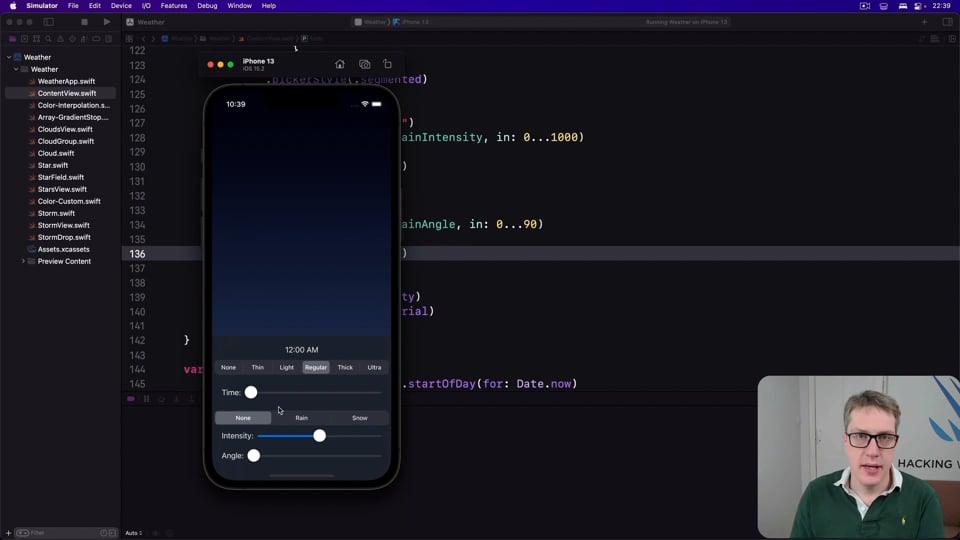
Task: Select Light cloud thickness segment
Action: click(x=287, y=367)
